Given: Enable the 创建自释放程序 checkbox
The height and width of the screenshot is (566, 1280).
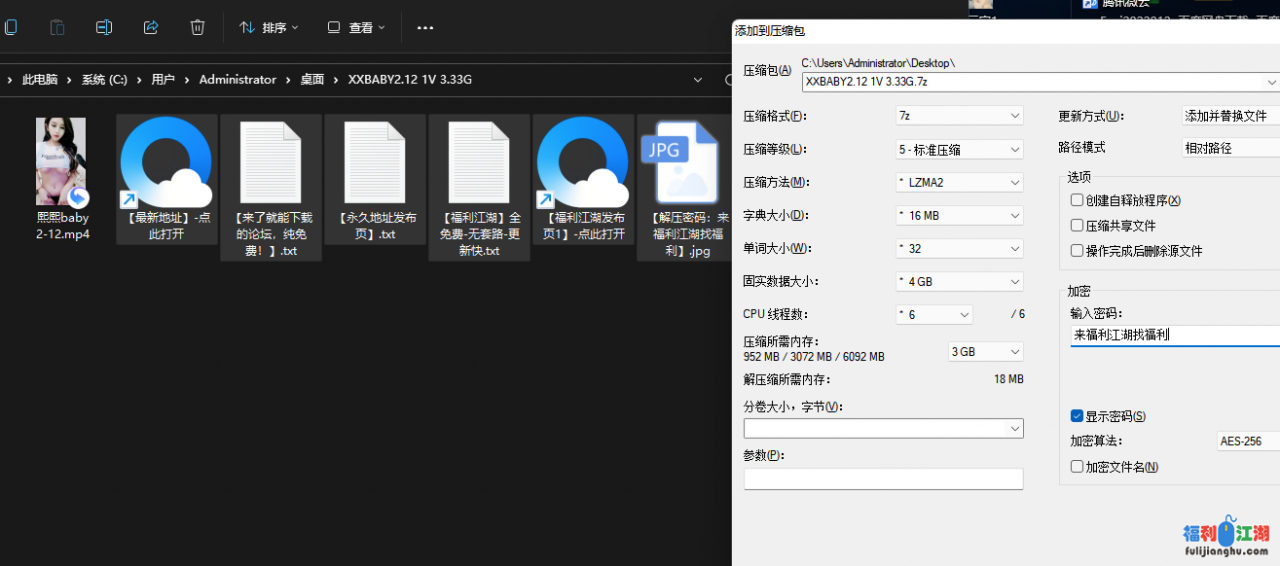Looking at the screenshot, I should [x=1077, y=201].
